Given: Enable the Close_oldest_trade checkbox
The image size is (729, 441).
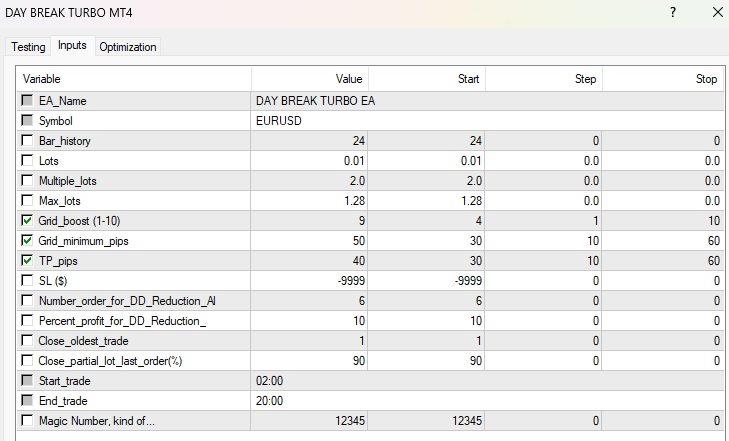Looking at the screenshot, I should pos(27,340).
